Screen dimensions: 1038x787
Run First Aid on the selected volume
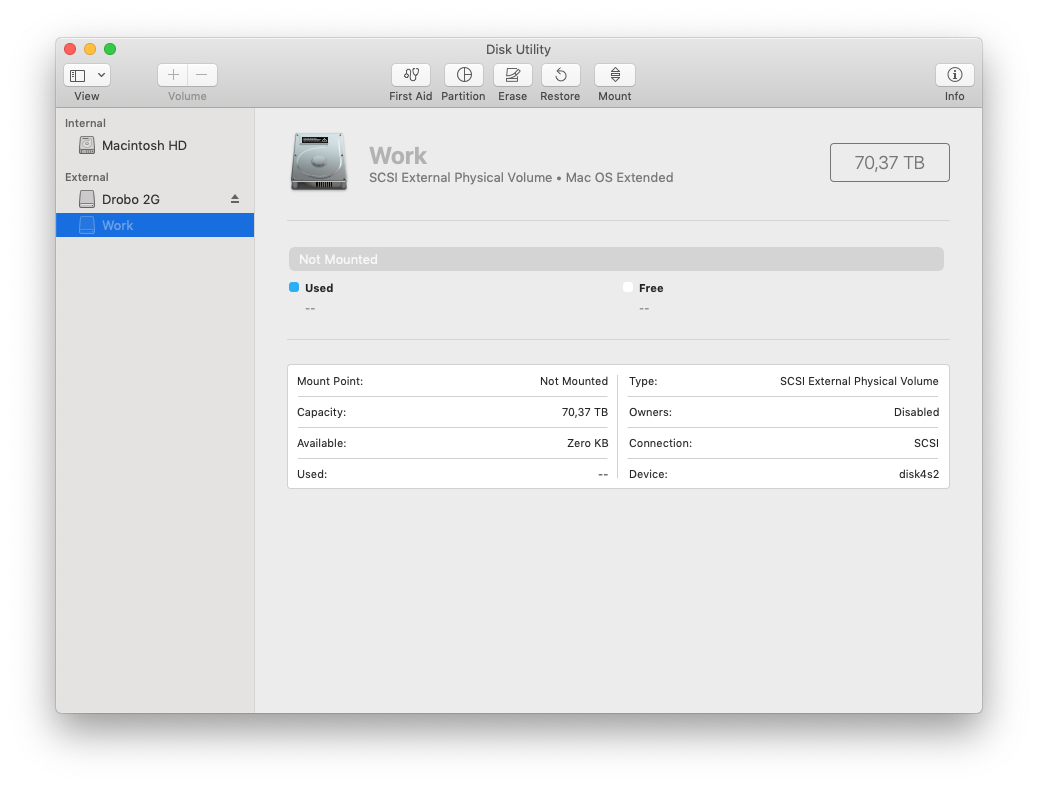pos(410,75)
